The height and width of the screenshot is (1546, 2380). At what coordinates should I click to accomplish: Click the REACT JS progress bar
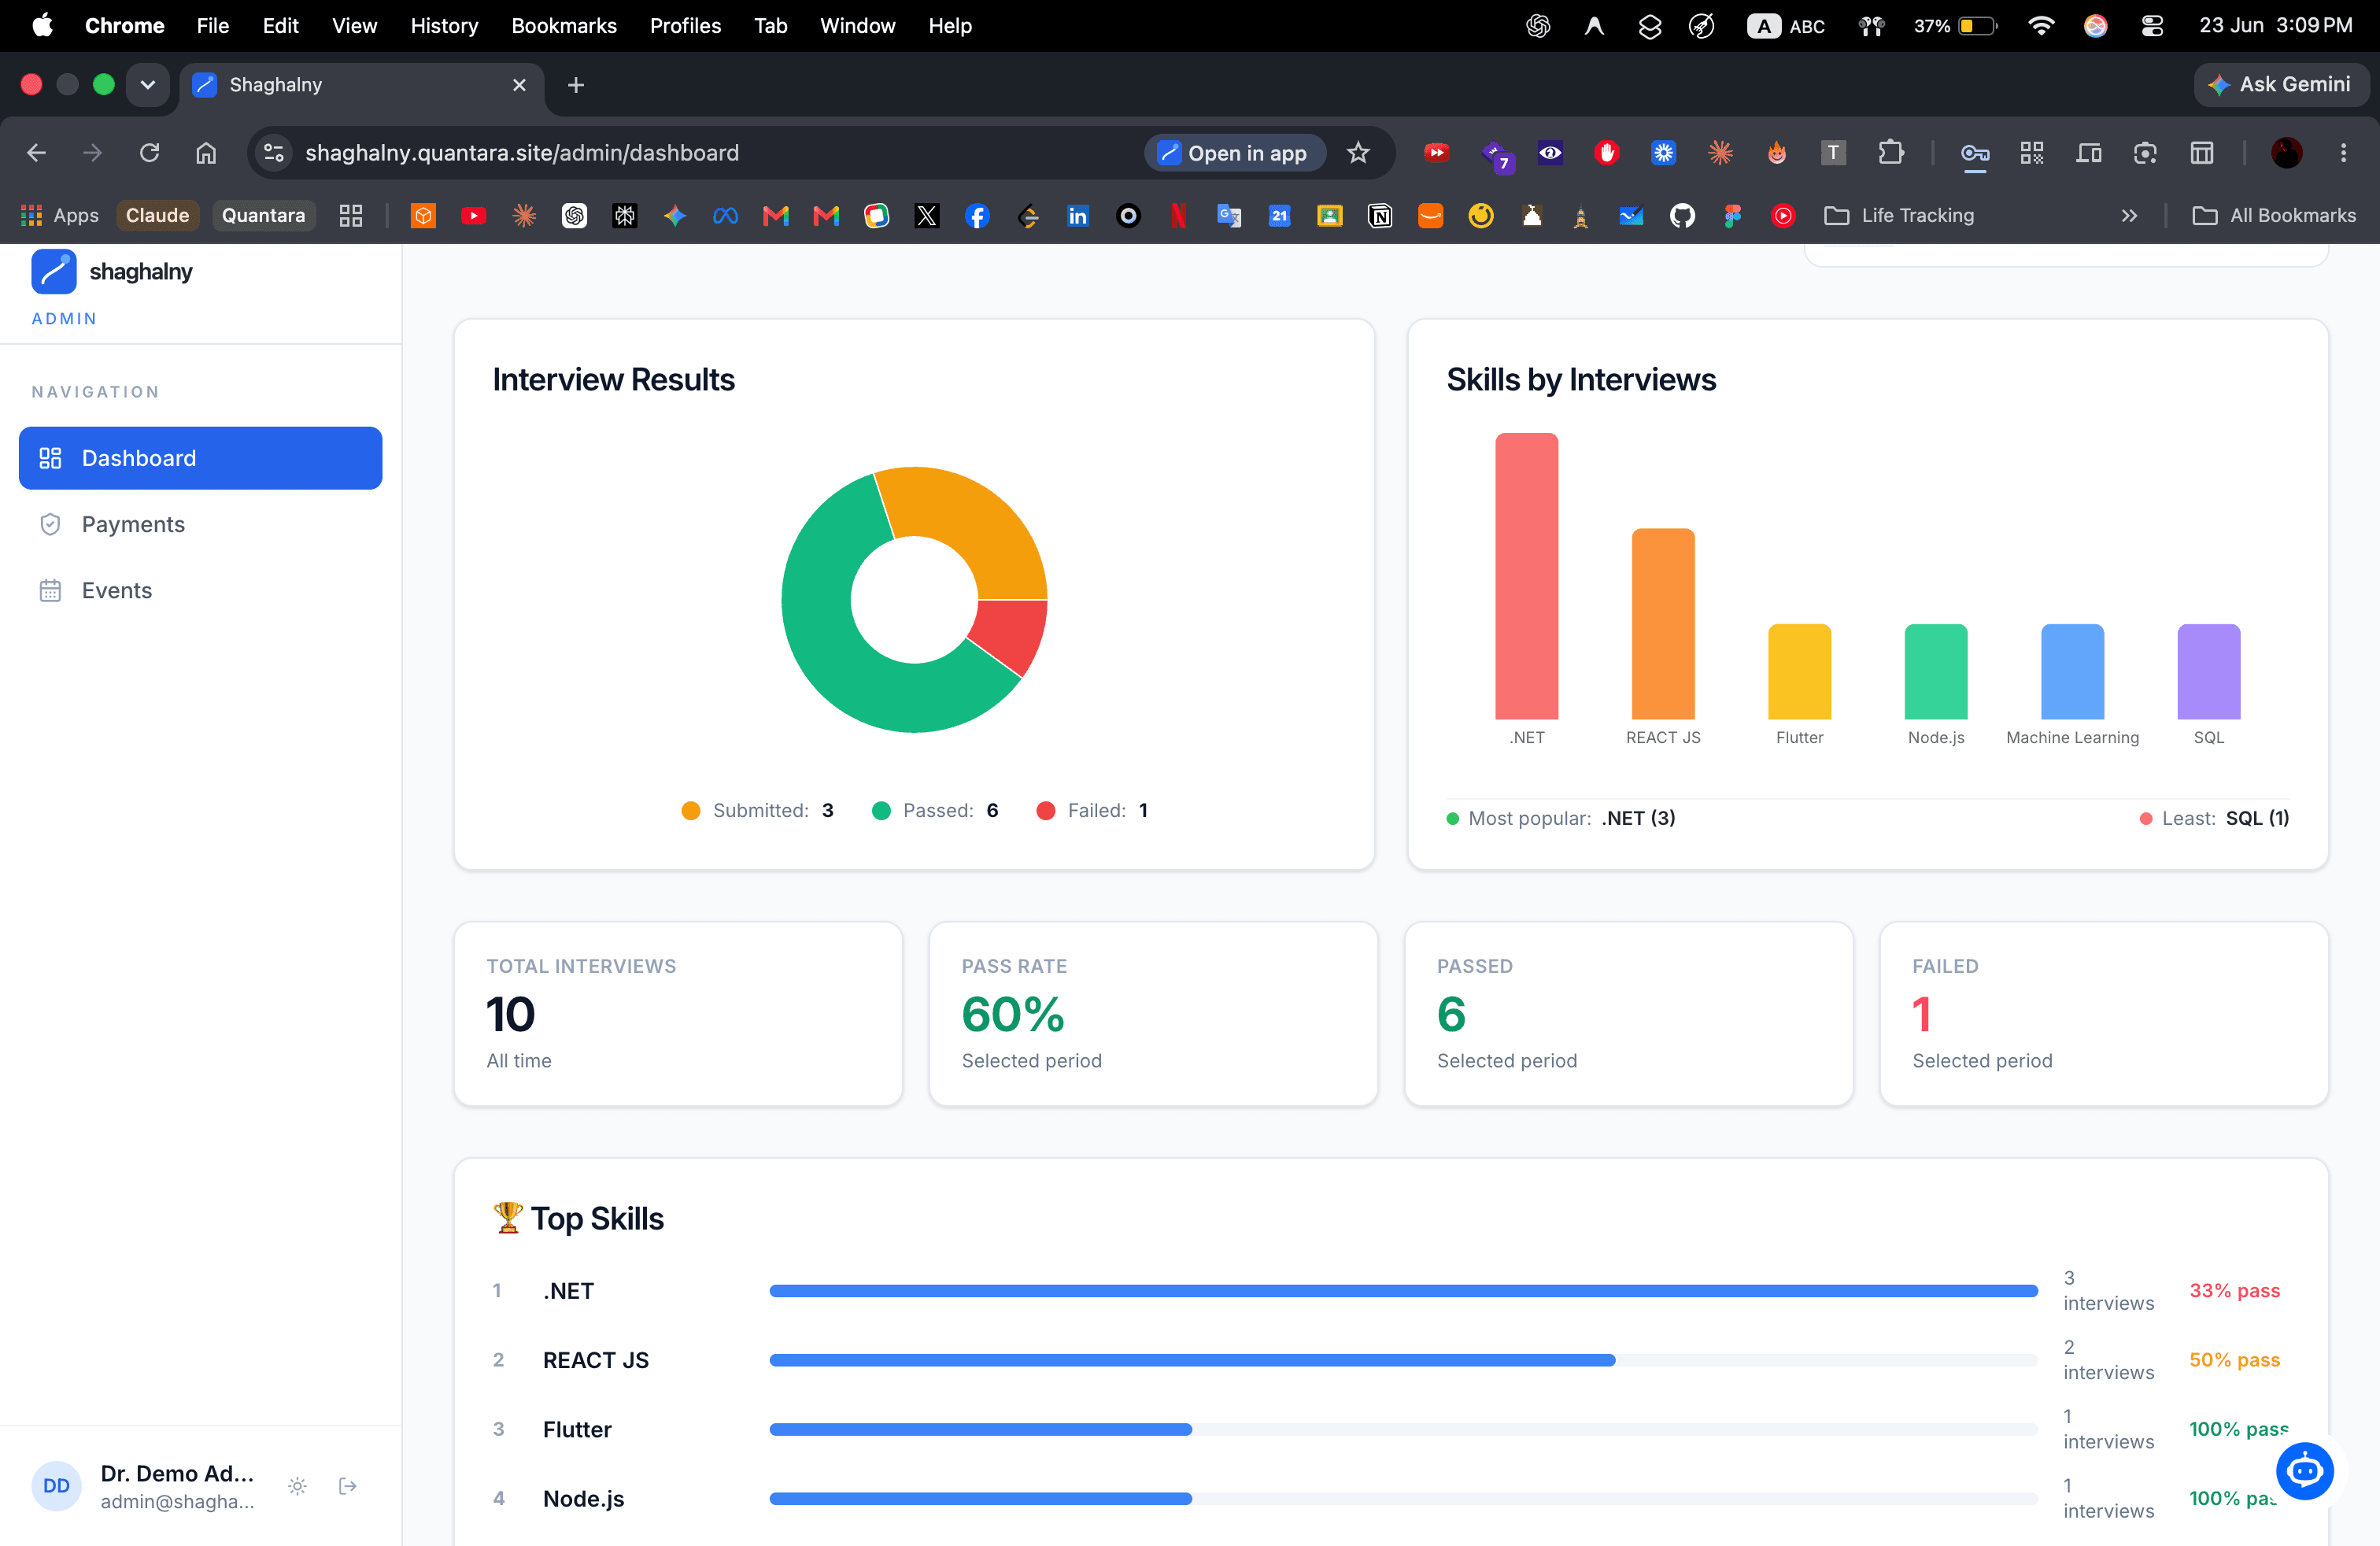[1403, 1360]
